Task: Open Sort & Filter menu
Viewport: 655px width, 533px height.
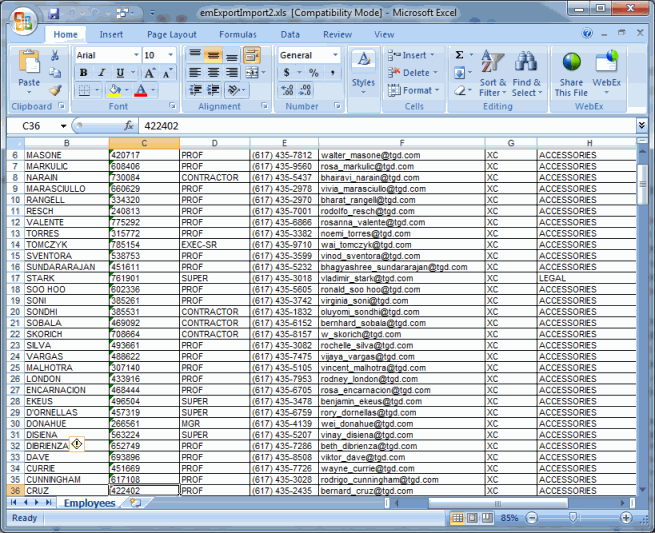Action: [x=493, y=74]
